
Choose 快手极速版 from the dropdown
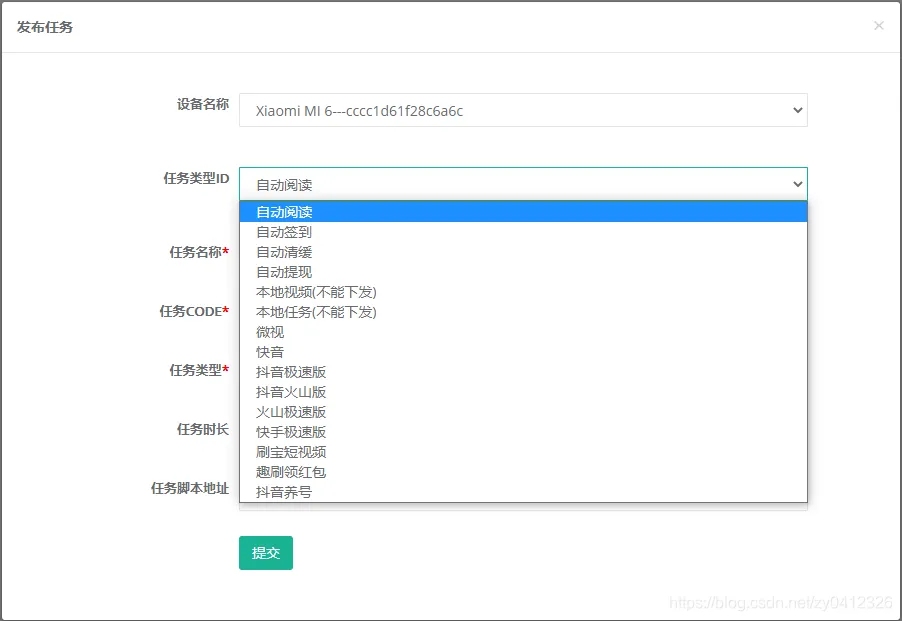pyautogui.click(x=523, y=432)
